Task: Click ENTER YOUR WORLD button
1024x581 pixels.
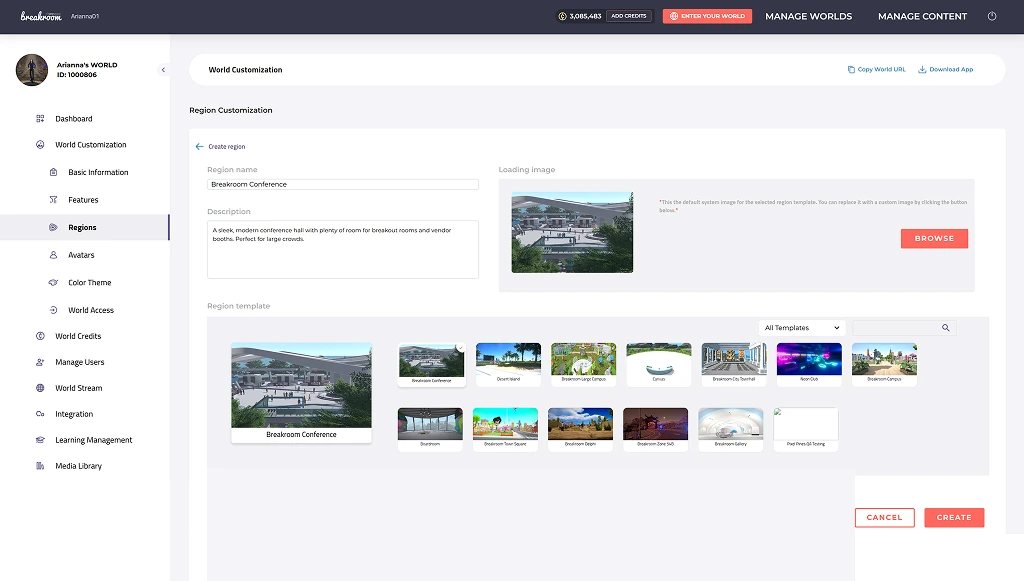Action: tap(707, 16)
